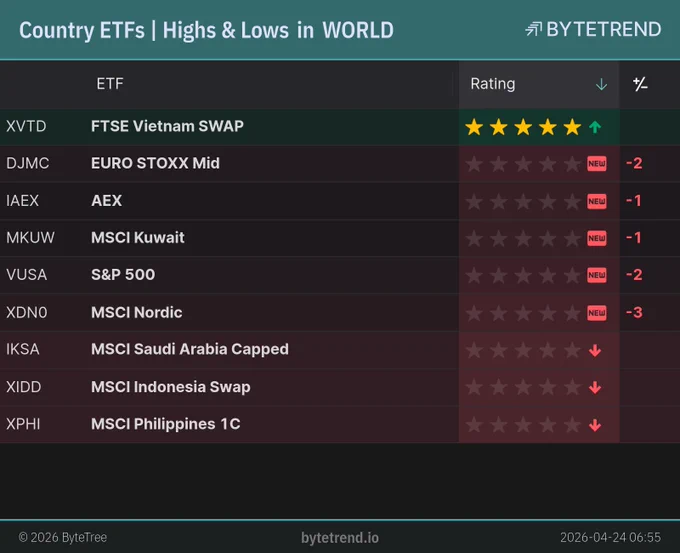This screenshot has height=553, width=680.
Task: Click the NEW badge on VUSA row
Action: coord(597,275)
